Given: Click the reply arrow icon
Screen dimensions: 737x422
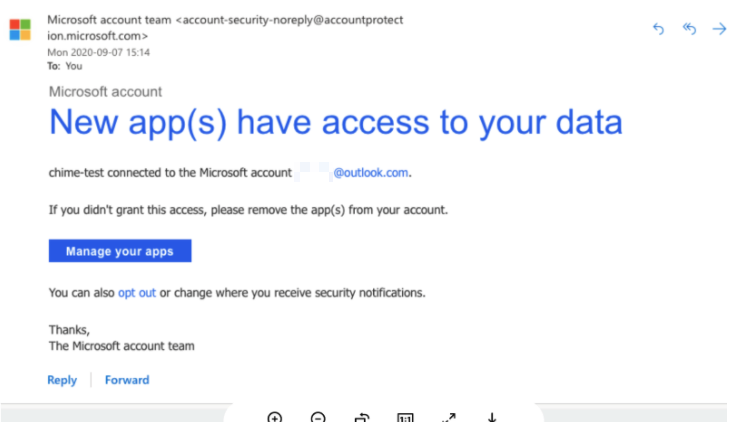Looking at the screenshot, I should (658, 29).
